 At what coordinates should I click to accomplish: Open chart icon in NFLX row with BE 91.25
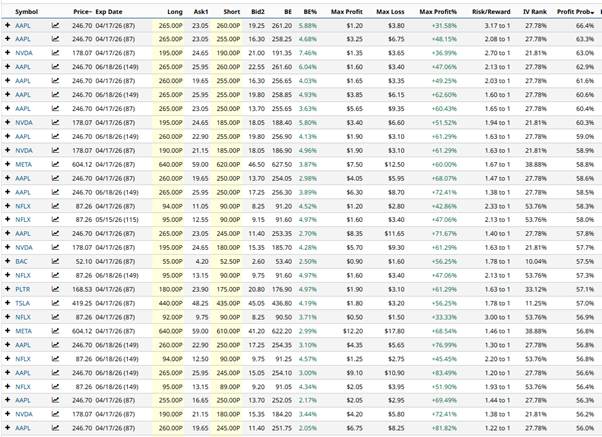[55, 359]
